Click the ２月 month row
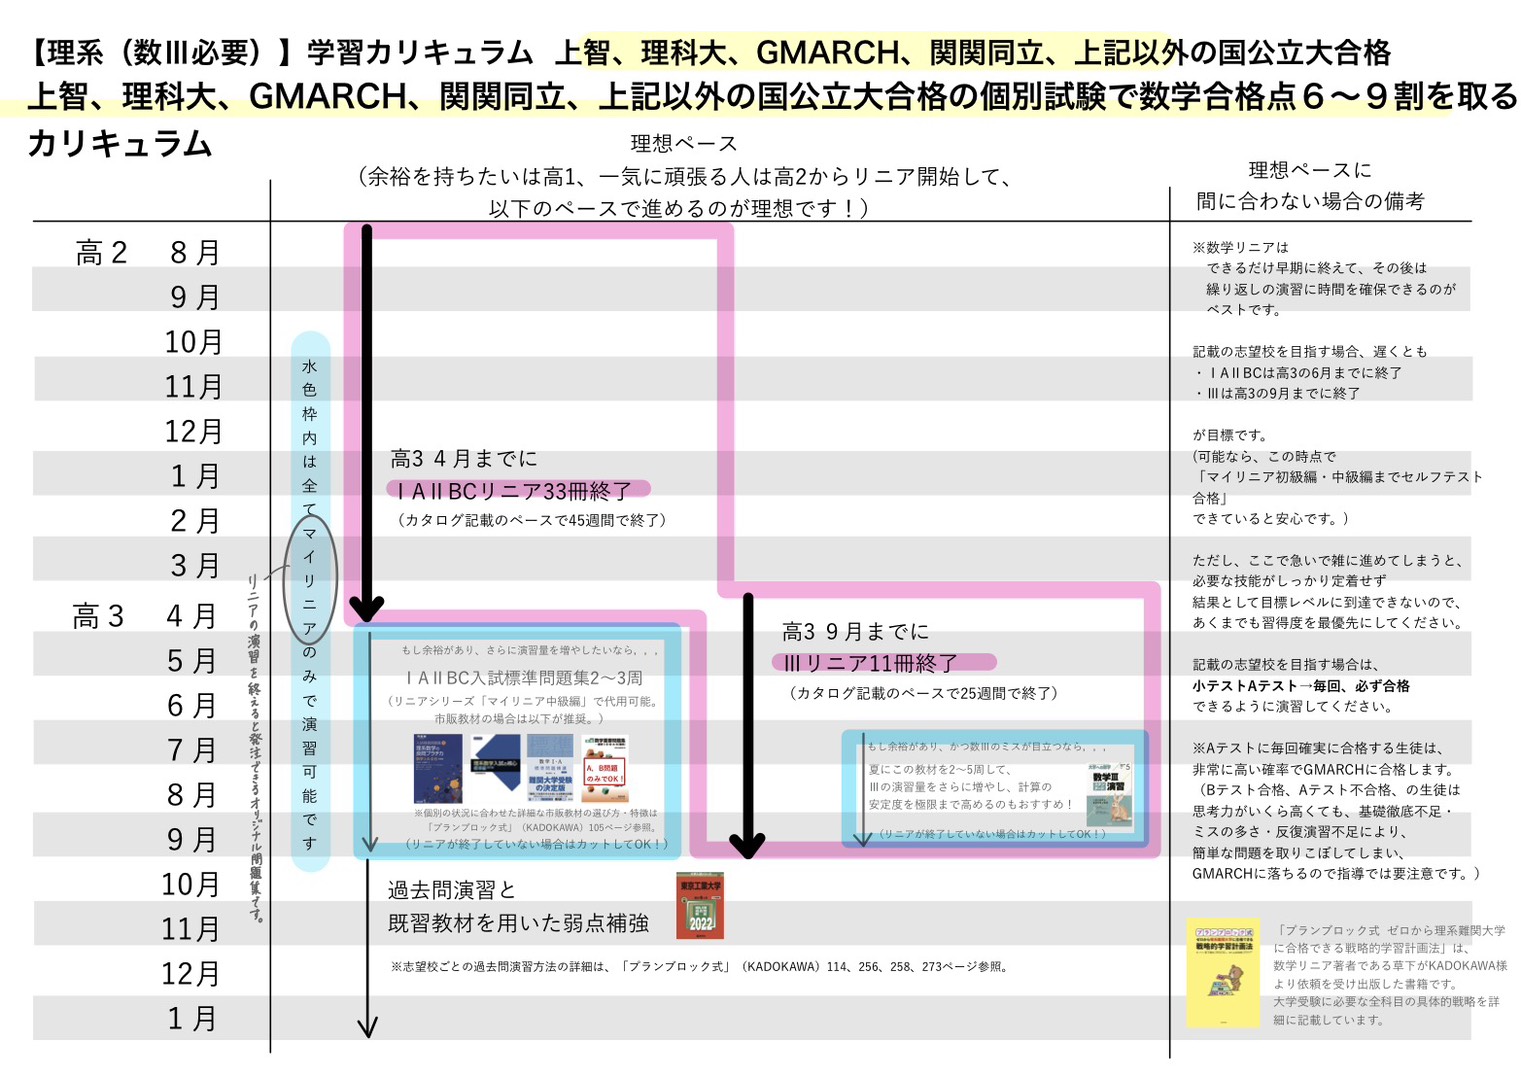The image size is (1521, 1077). pos(195,521)
